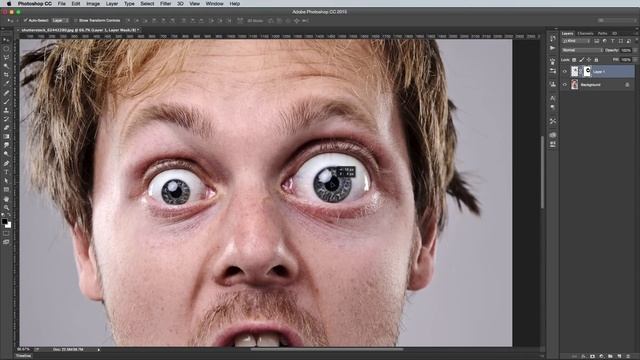The image size is (640, 360).
Task: Hide Layer 1 using its eye icon
Action: click(565, 71)
